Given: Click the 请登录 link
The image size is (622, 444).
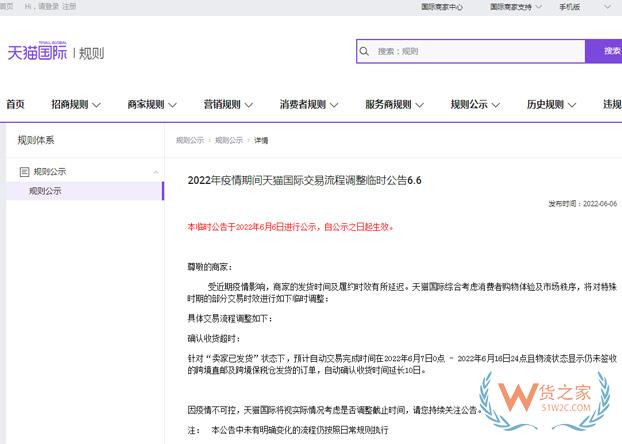Looking at the screenshot, I should [48, 6].
